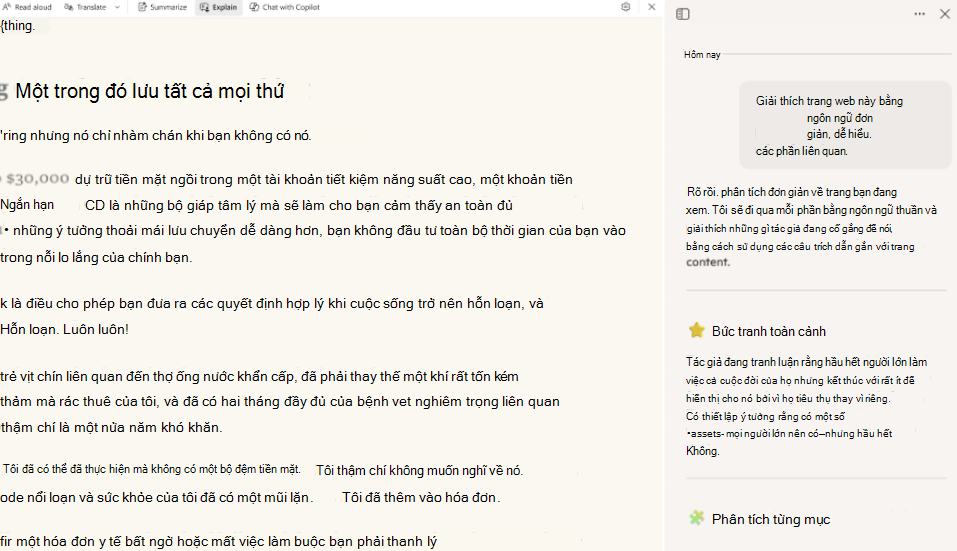Screen dimensions: 957x551
Task: Click "Tôi thậm chí không muốn nghĩ về nó."
Action: [x=419, y=470]
